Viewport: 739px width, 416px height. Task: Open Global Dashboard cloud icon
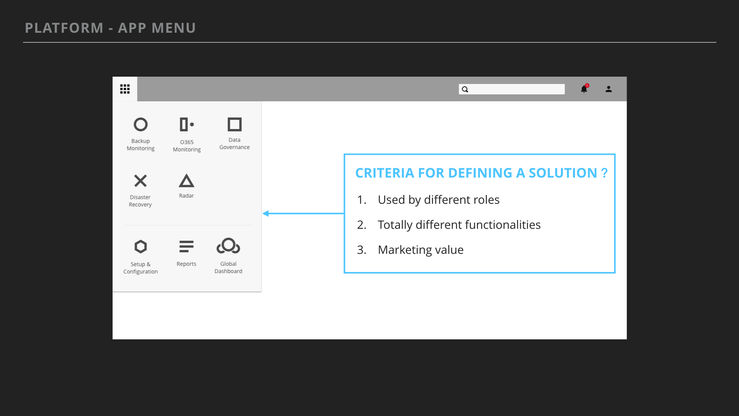click(228, 246)
